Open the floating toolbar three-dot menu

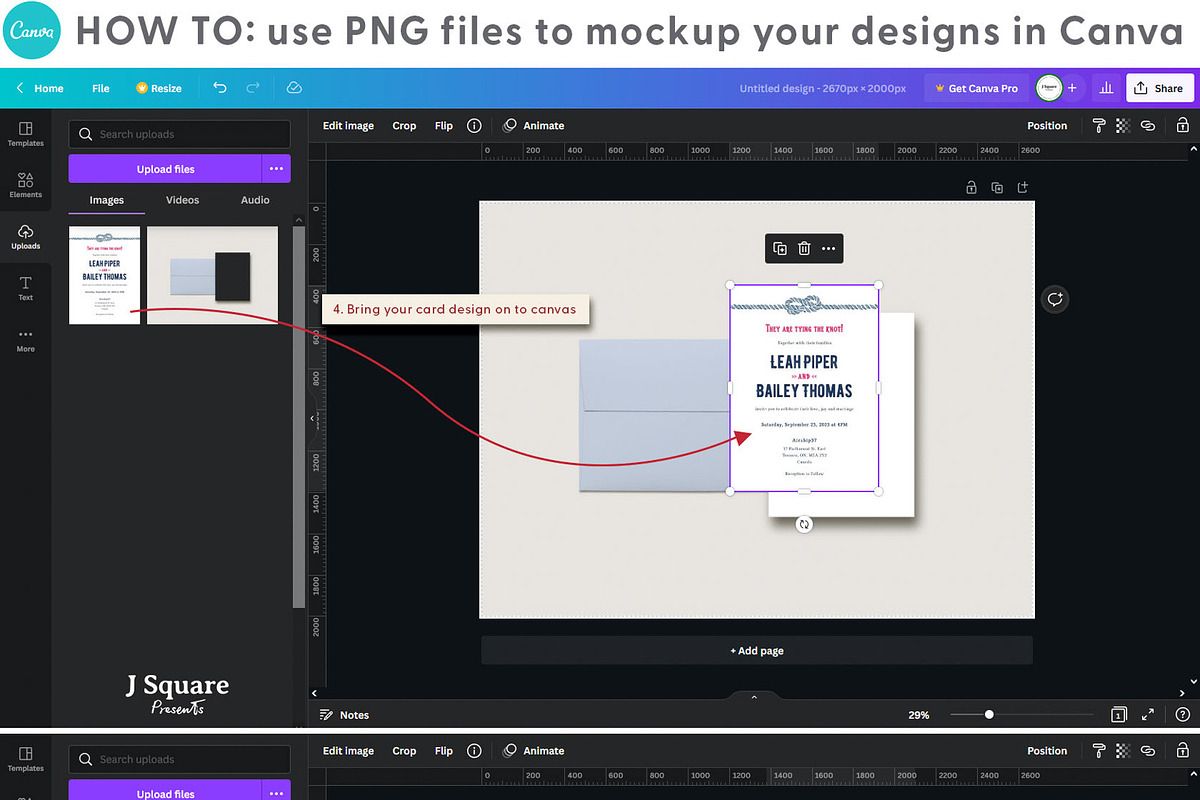click(828, 248)
